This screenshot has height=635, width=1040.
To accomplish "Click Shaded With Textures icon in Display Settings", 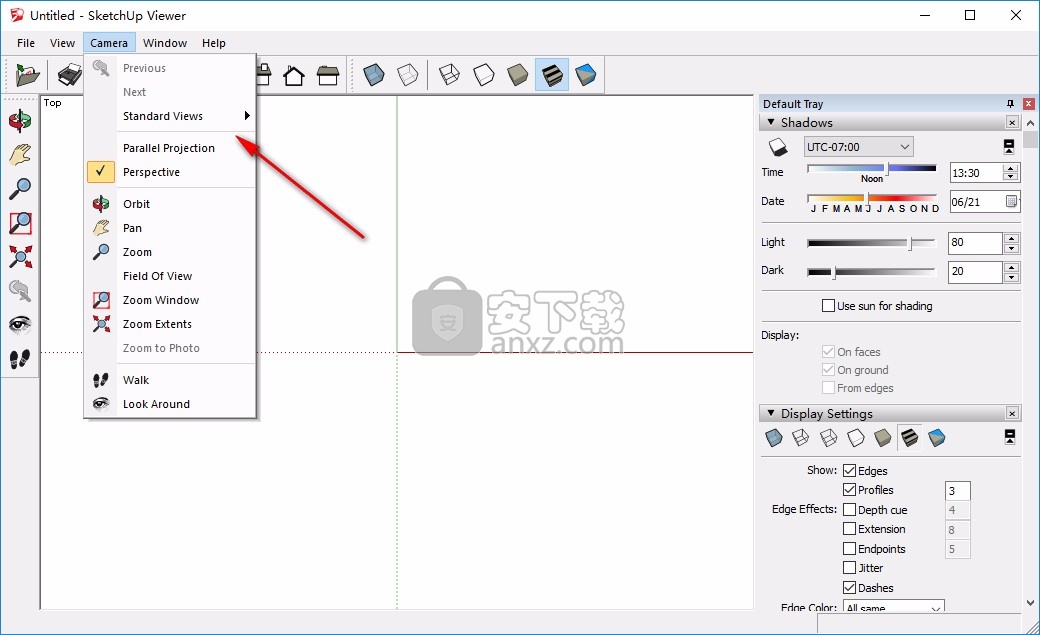I will 909,438.
